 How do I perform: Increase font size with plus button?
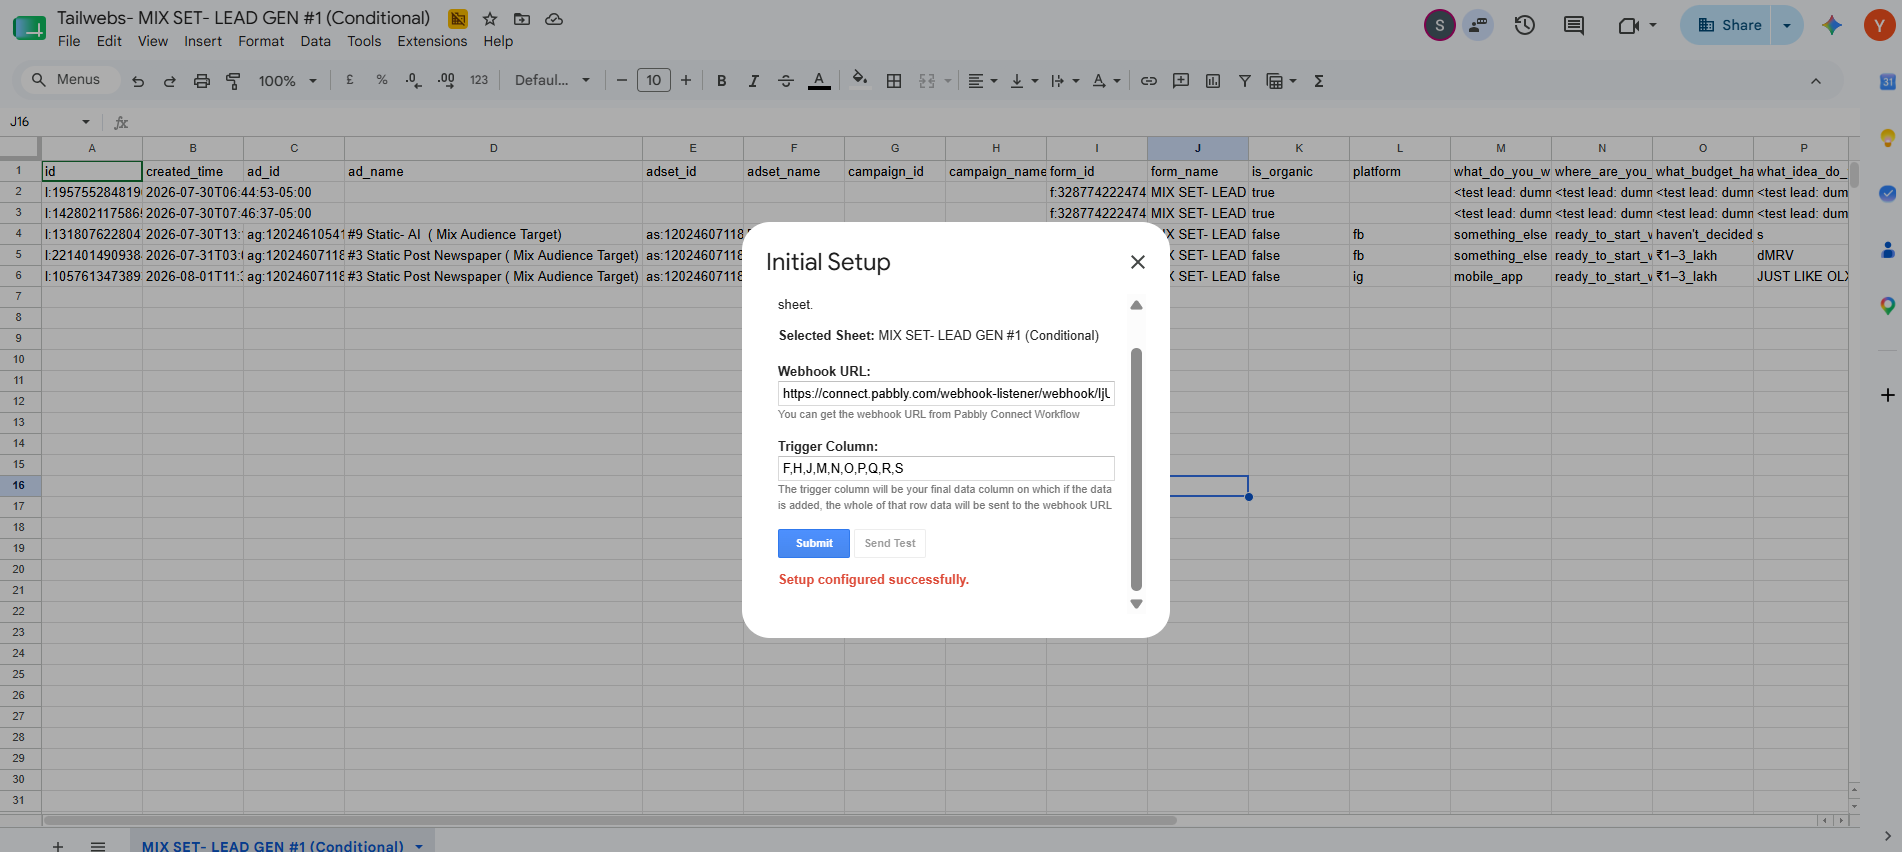click(686, 80)
